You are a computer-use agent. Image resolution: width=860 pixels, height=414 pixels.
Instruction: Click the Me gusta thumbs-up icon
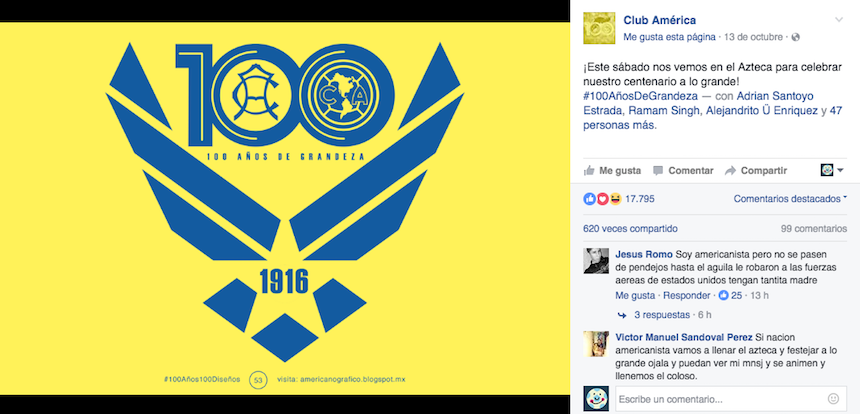tap(589, 171)
